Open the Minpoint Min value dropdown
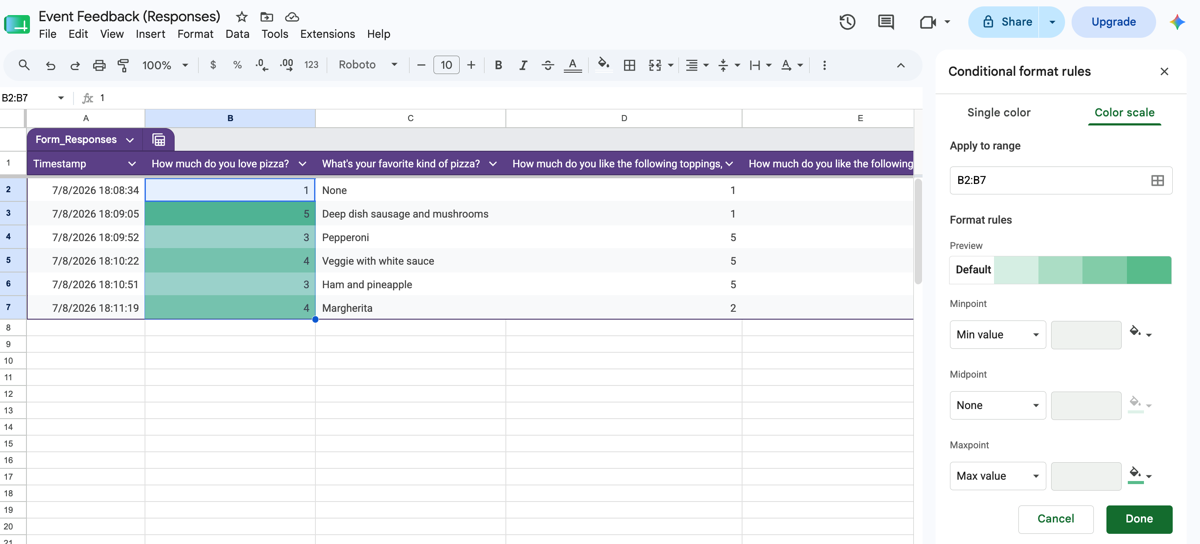The image size is (1200, 544). [998, 335]
